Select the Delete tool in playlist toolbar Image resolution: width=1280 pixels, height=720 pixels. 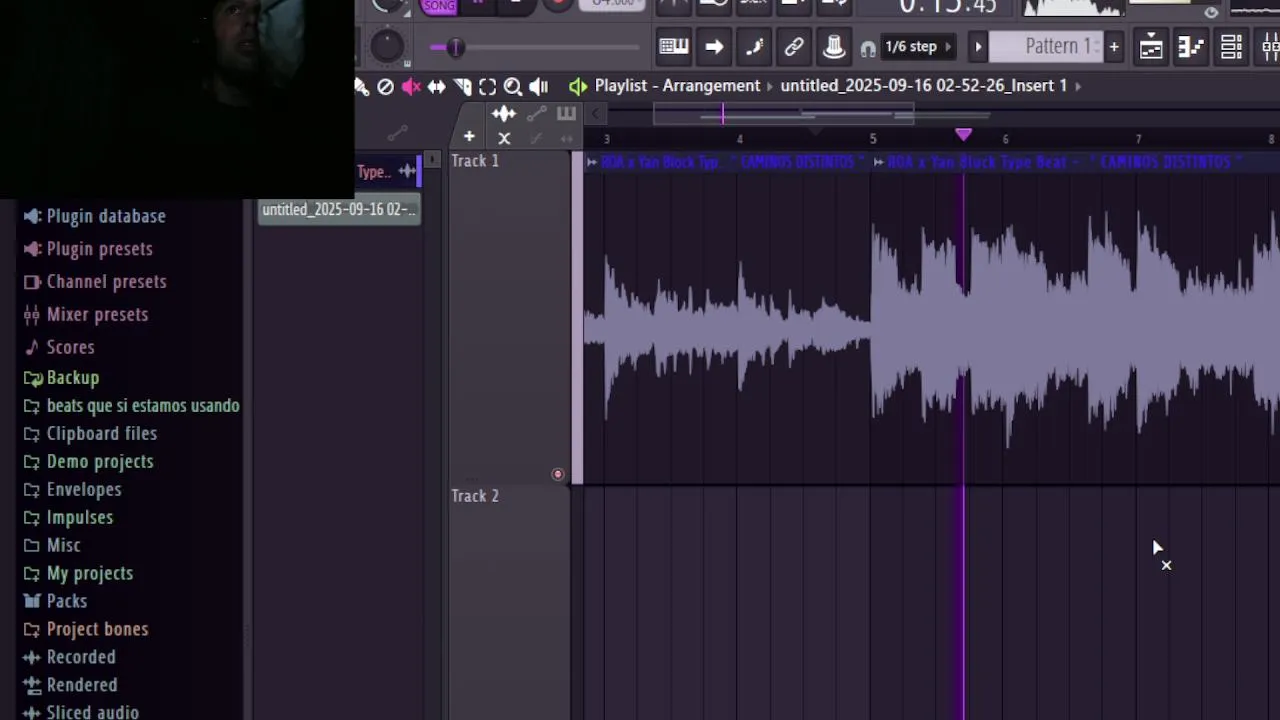point(385,87)
